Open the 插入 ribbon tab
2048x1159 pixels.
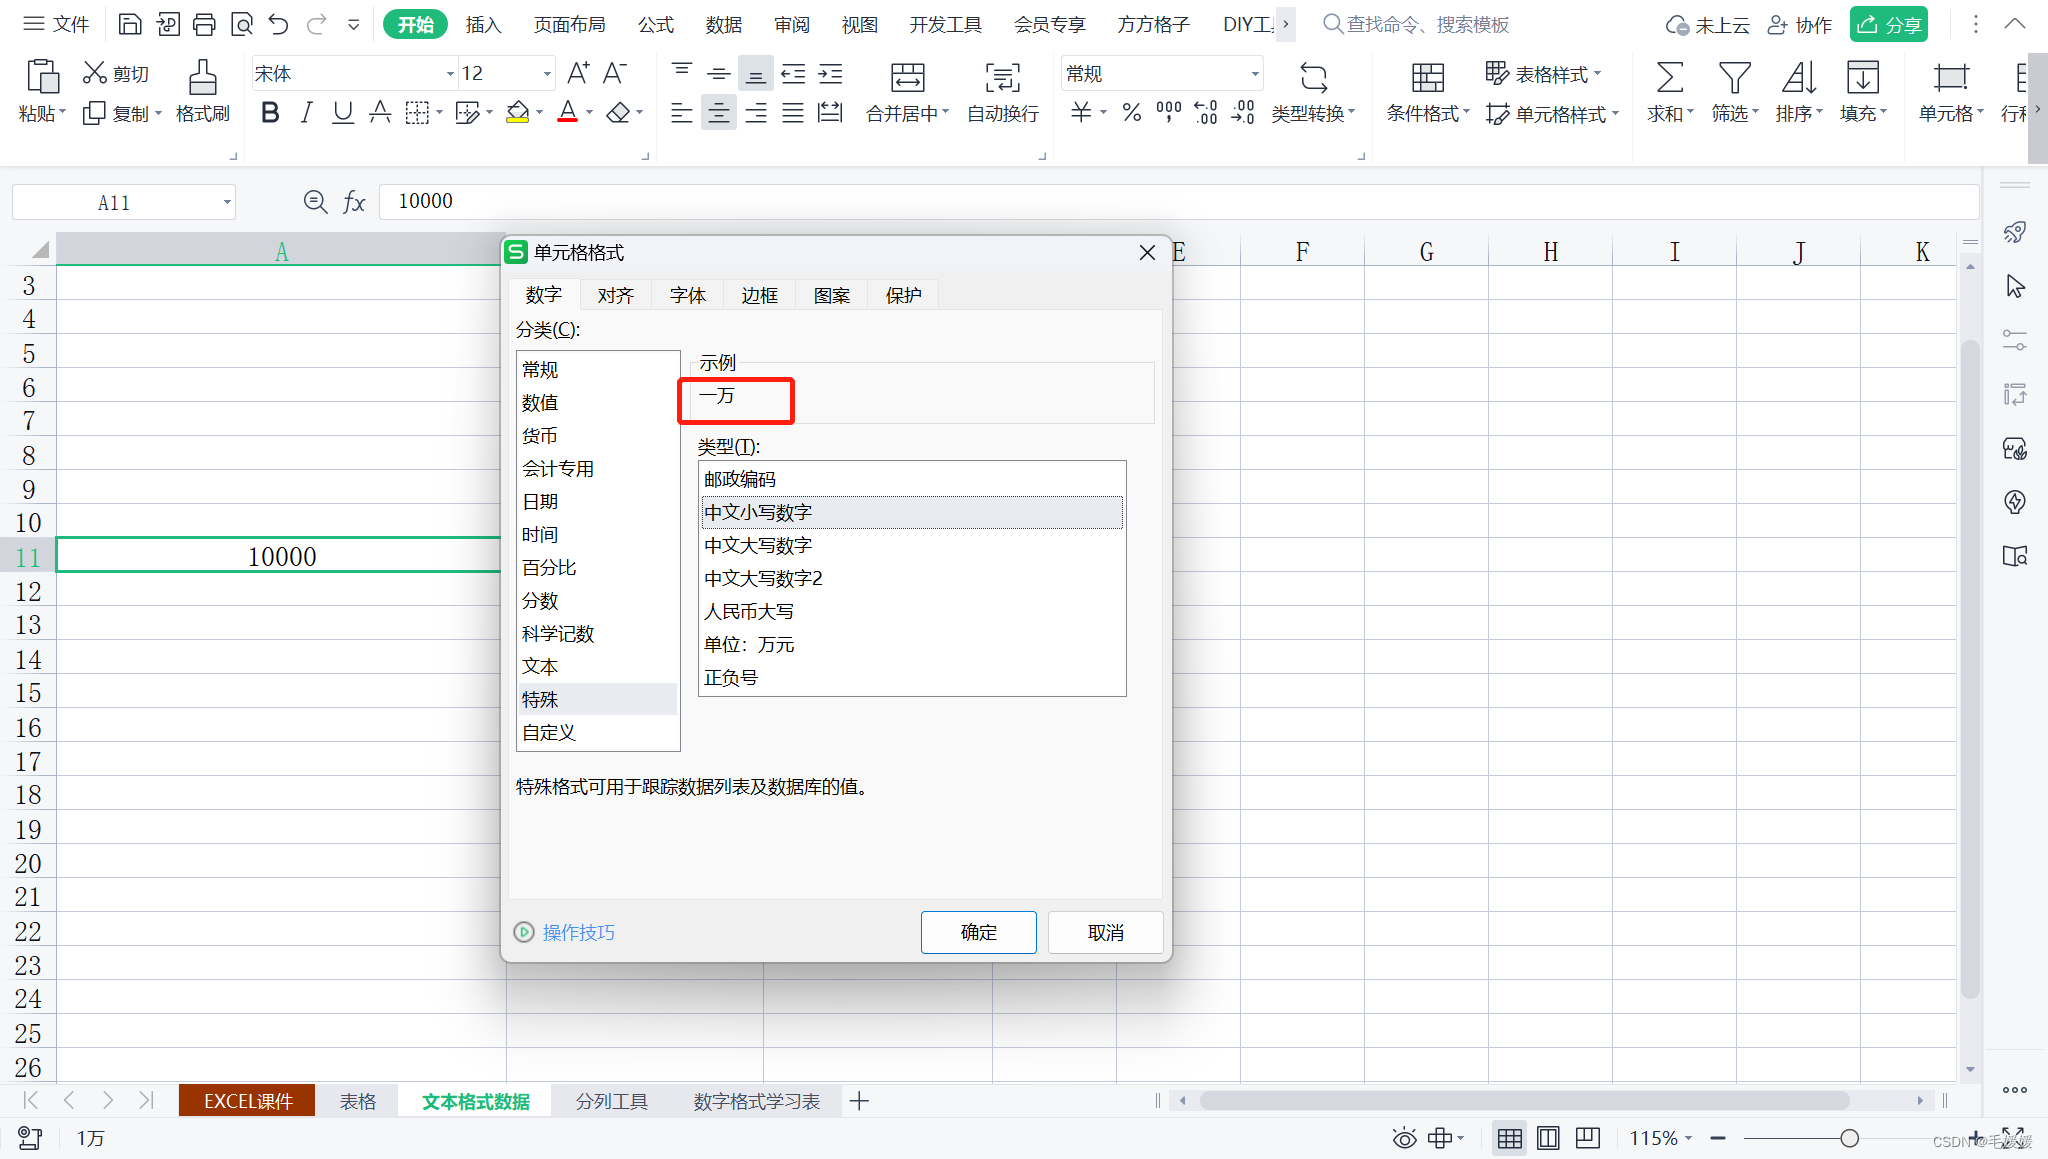[483, 24]
